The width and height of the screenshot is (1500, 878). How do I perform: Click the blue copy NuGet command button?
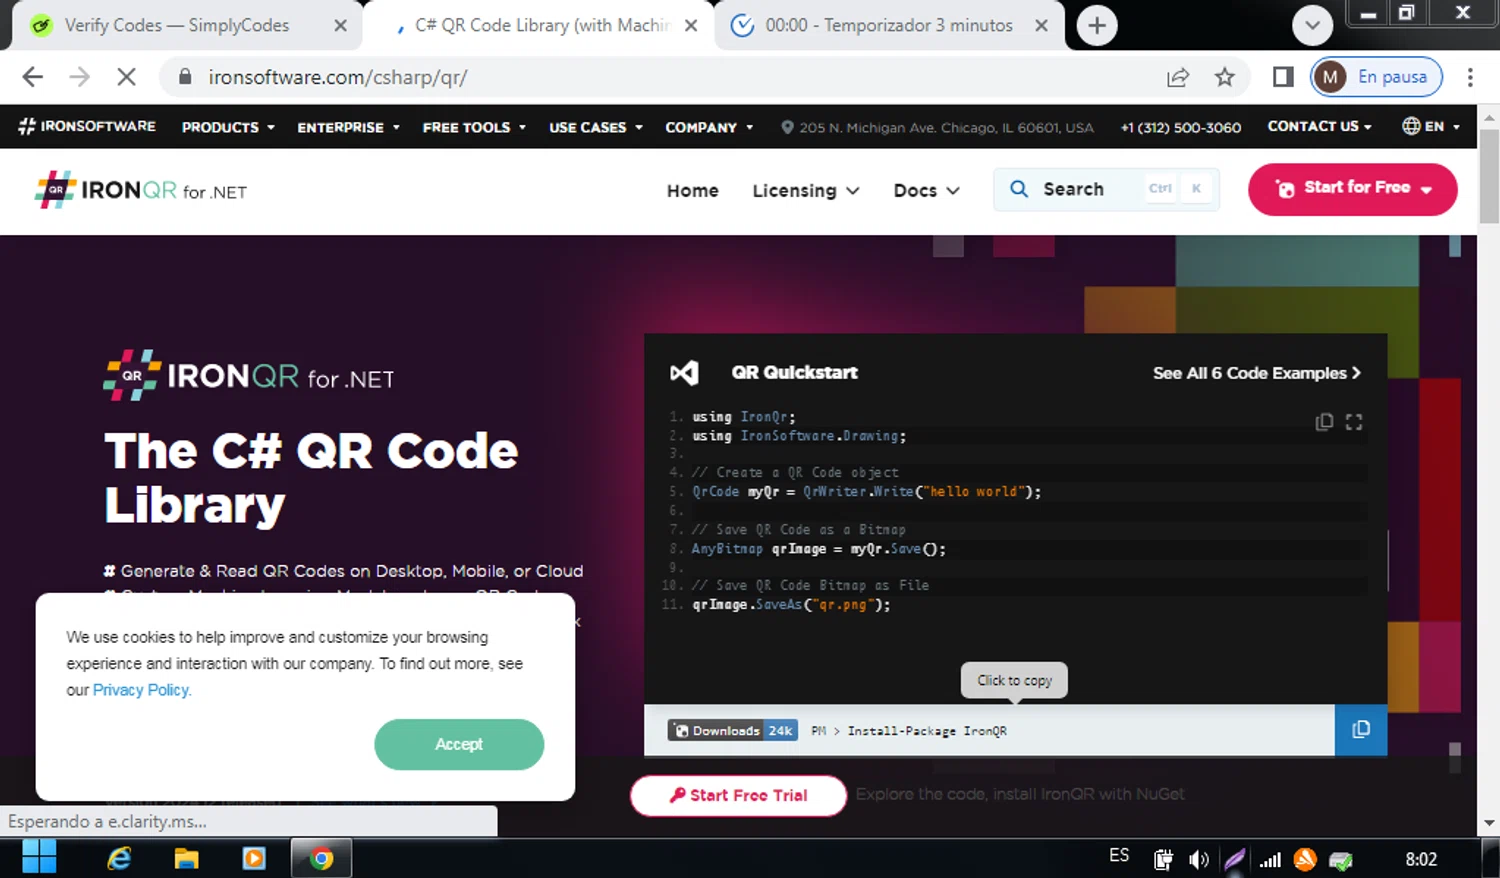click(1361, 730)
